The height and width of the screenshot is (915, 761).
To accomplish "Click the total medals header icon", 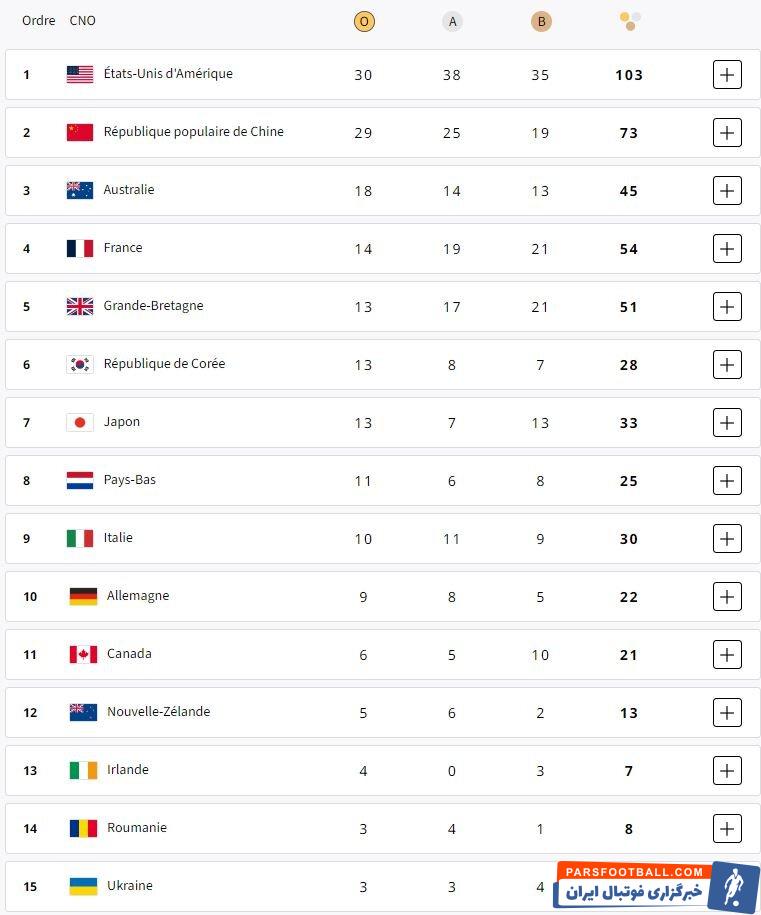I will (629, 20).
